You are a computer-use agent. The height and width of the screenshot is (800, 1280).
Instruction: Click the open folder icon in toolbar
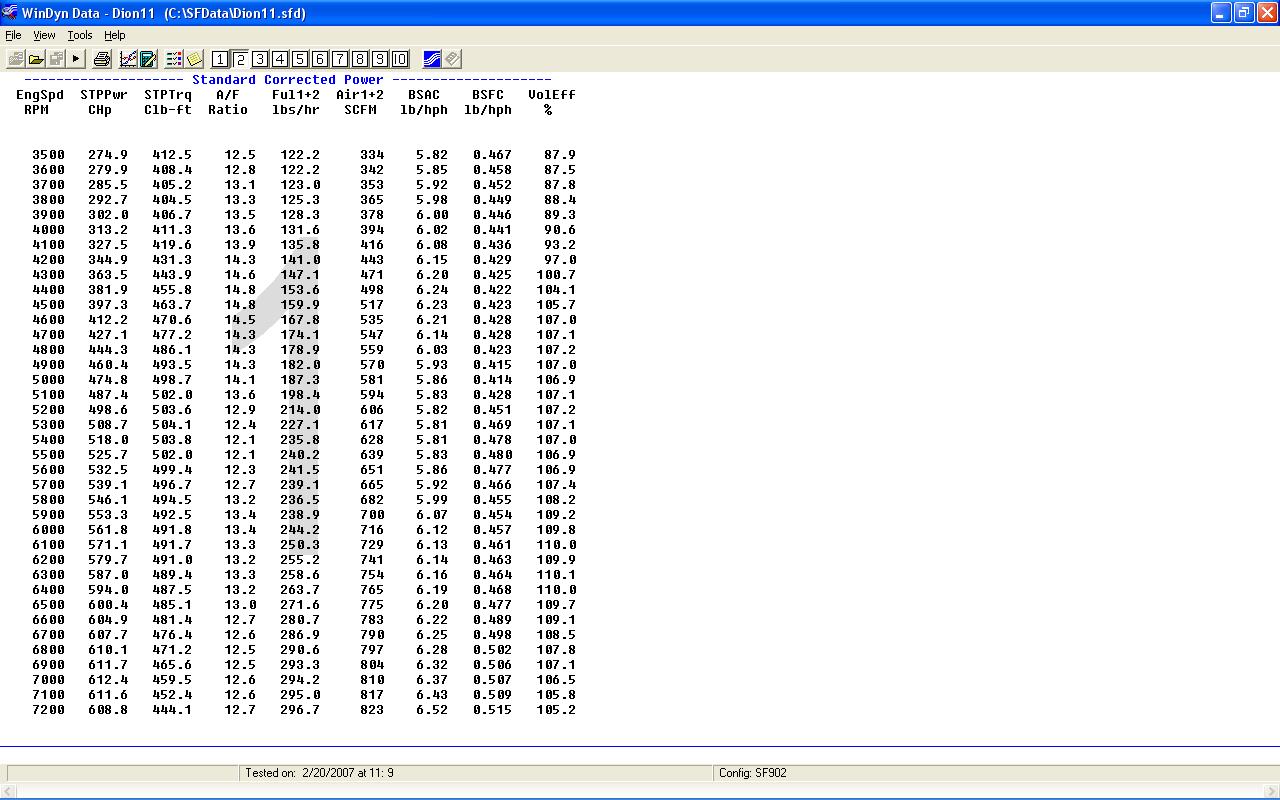(x=36, y=59)
